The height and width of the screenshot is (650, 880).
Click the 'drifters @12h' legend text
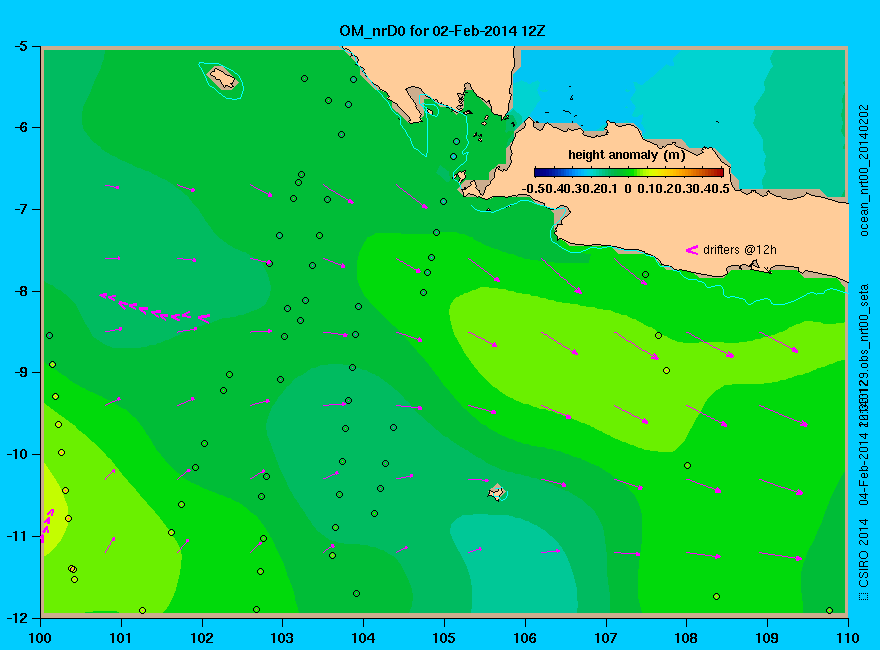(740, 250)
